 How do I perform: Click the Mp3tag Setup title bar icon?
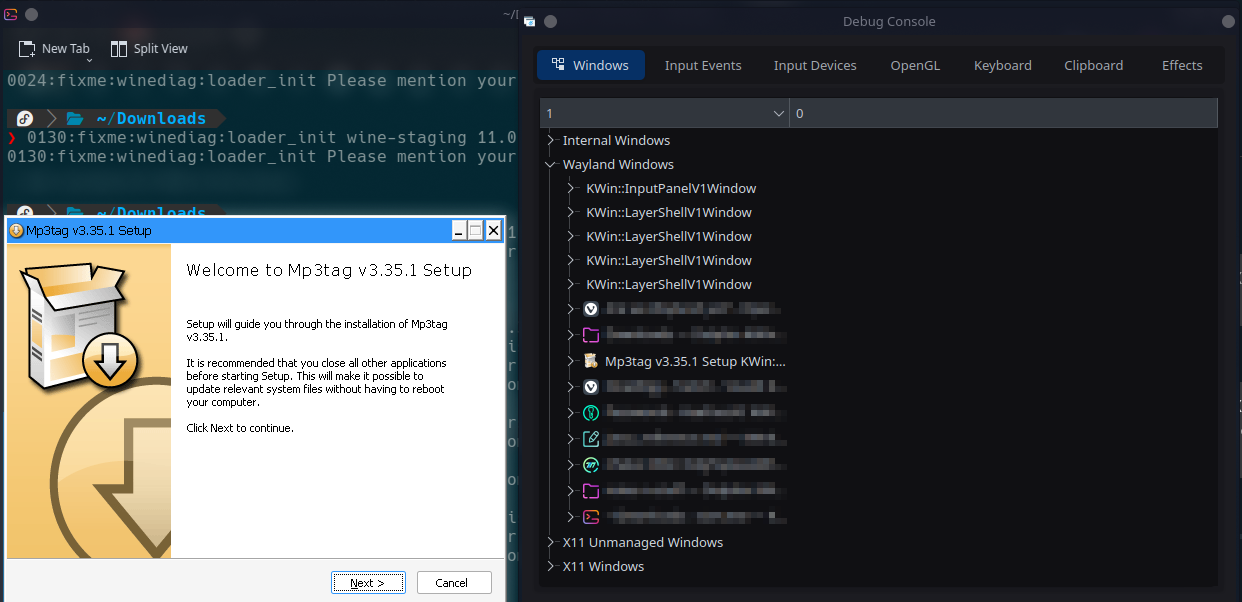click(16, 231)
